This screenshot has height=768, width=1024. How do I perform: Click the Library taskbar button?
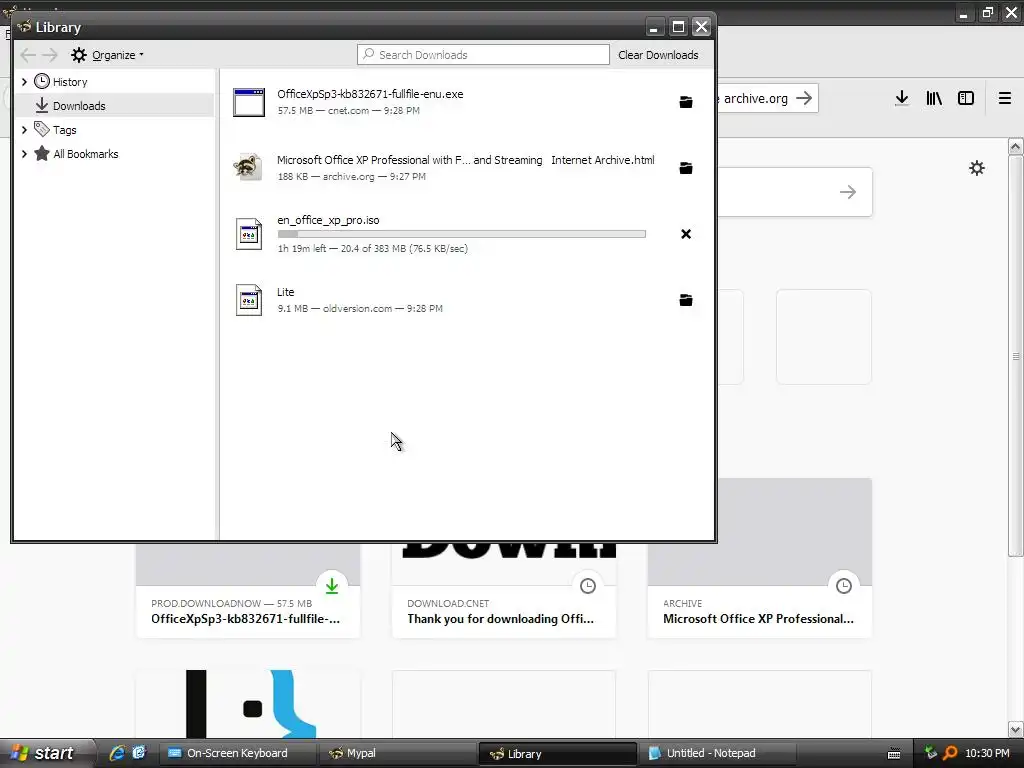[558, 754]
